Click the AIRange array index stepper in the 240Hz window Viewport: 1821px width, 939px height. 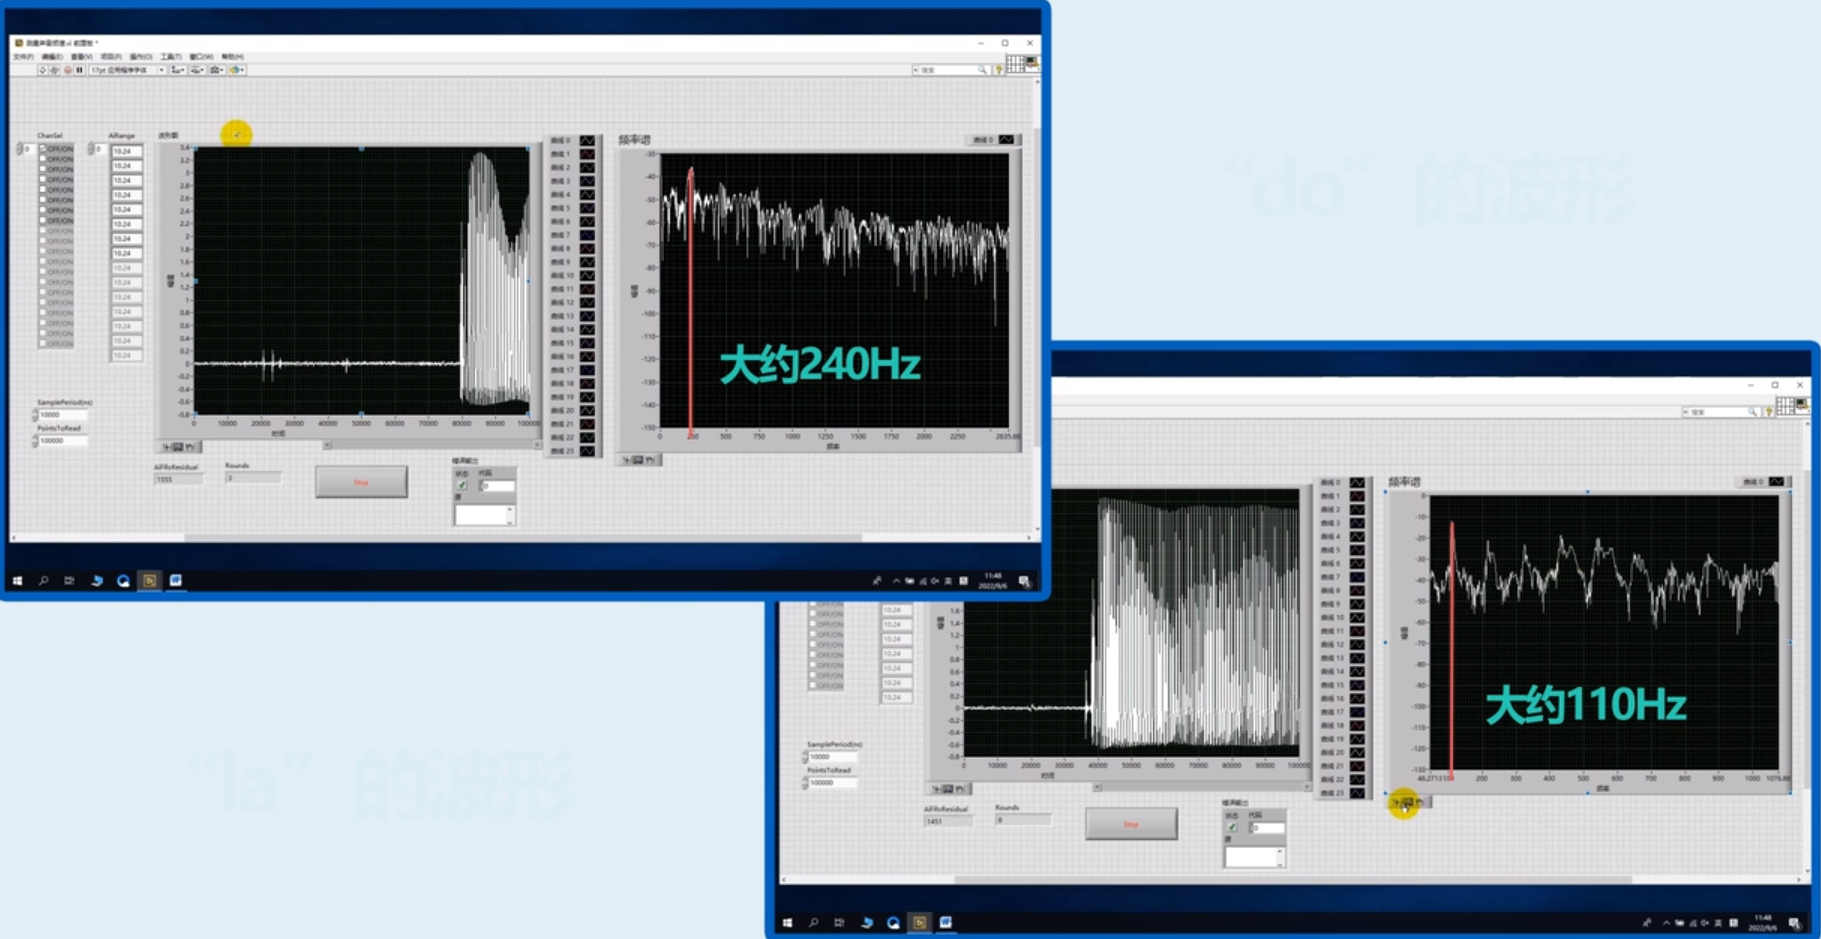pyautogui.click(x=90, y=149)
